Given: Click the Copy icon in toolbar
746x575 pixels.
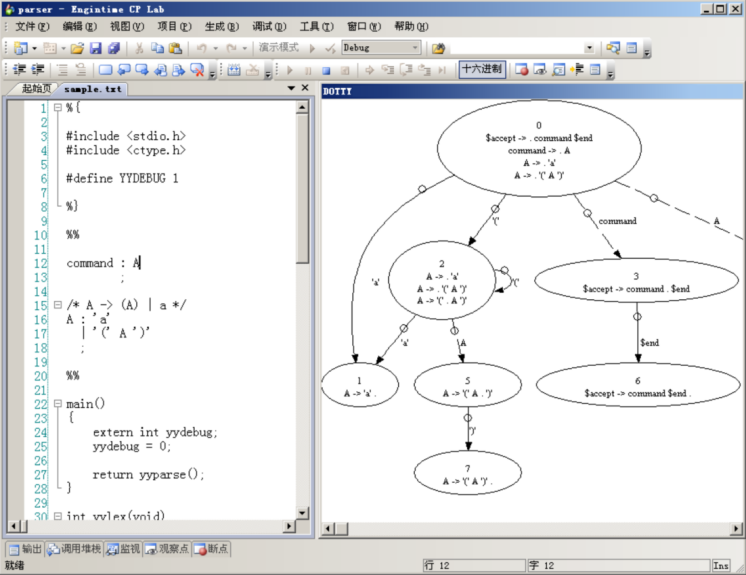Looking at the screenshot, I should pos(158,48).
